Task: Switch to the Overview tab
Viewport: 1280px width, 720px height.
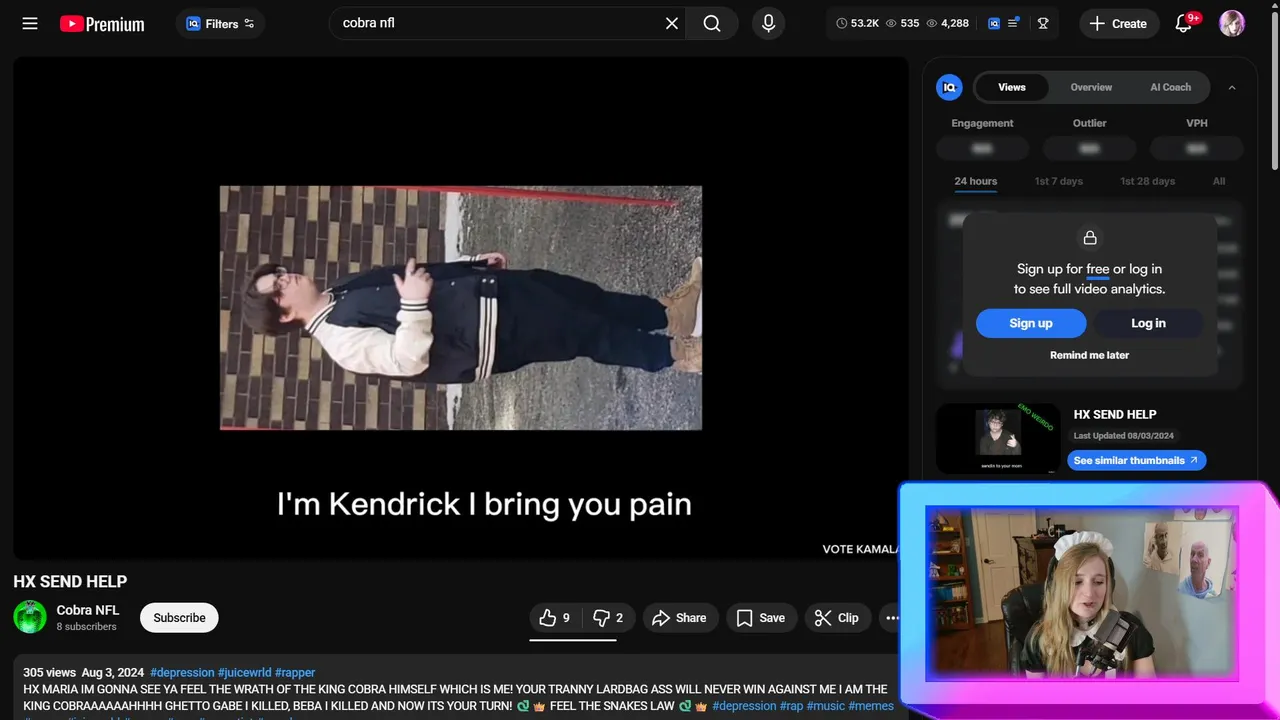Action: coord(1091,87)
